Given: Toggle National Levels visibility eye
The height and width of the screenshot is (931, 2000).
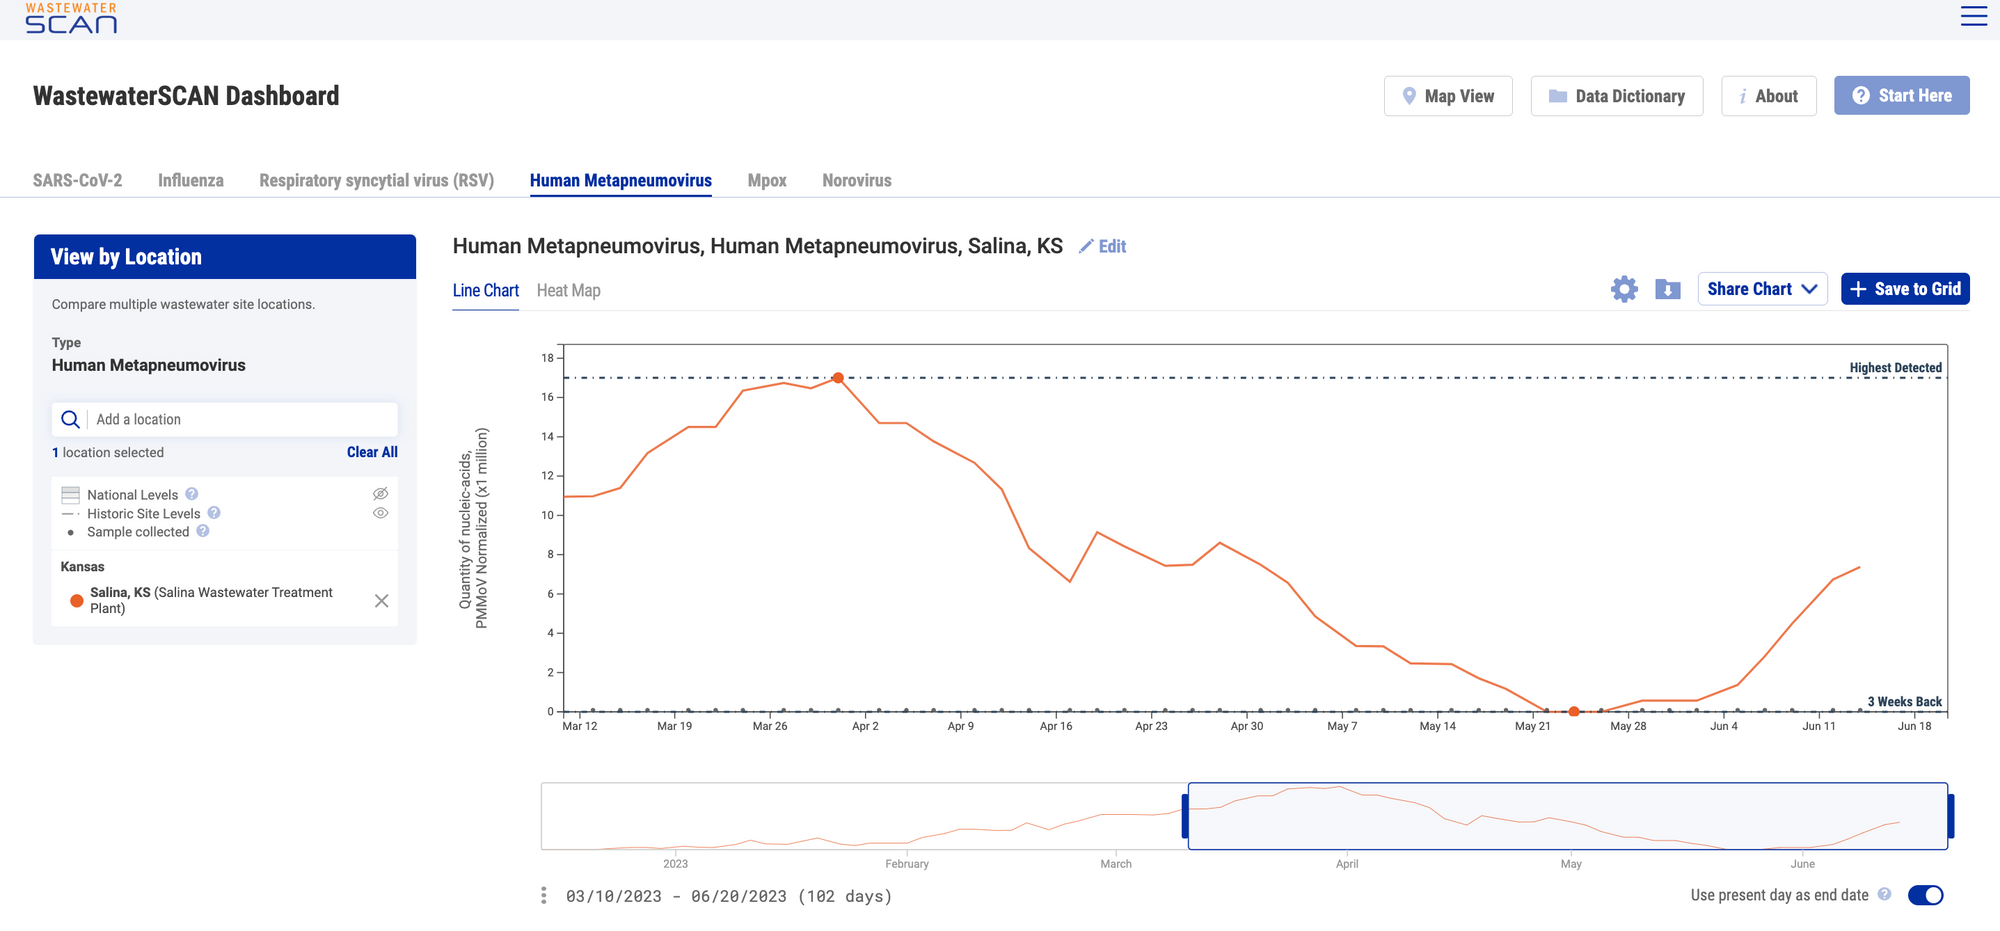Looking at the screenshot, I should pyautogui.click(x=380, y=494).
